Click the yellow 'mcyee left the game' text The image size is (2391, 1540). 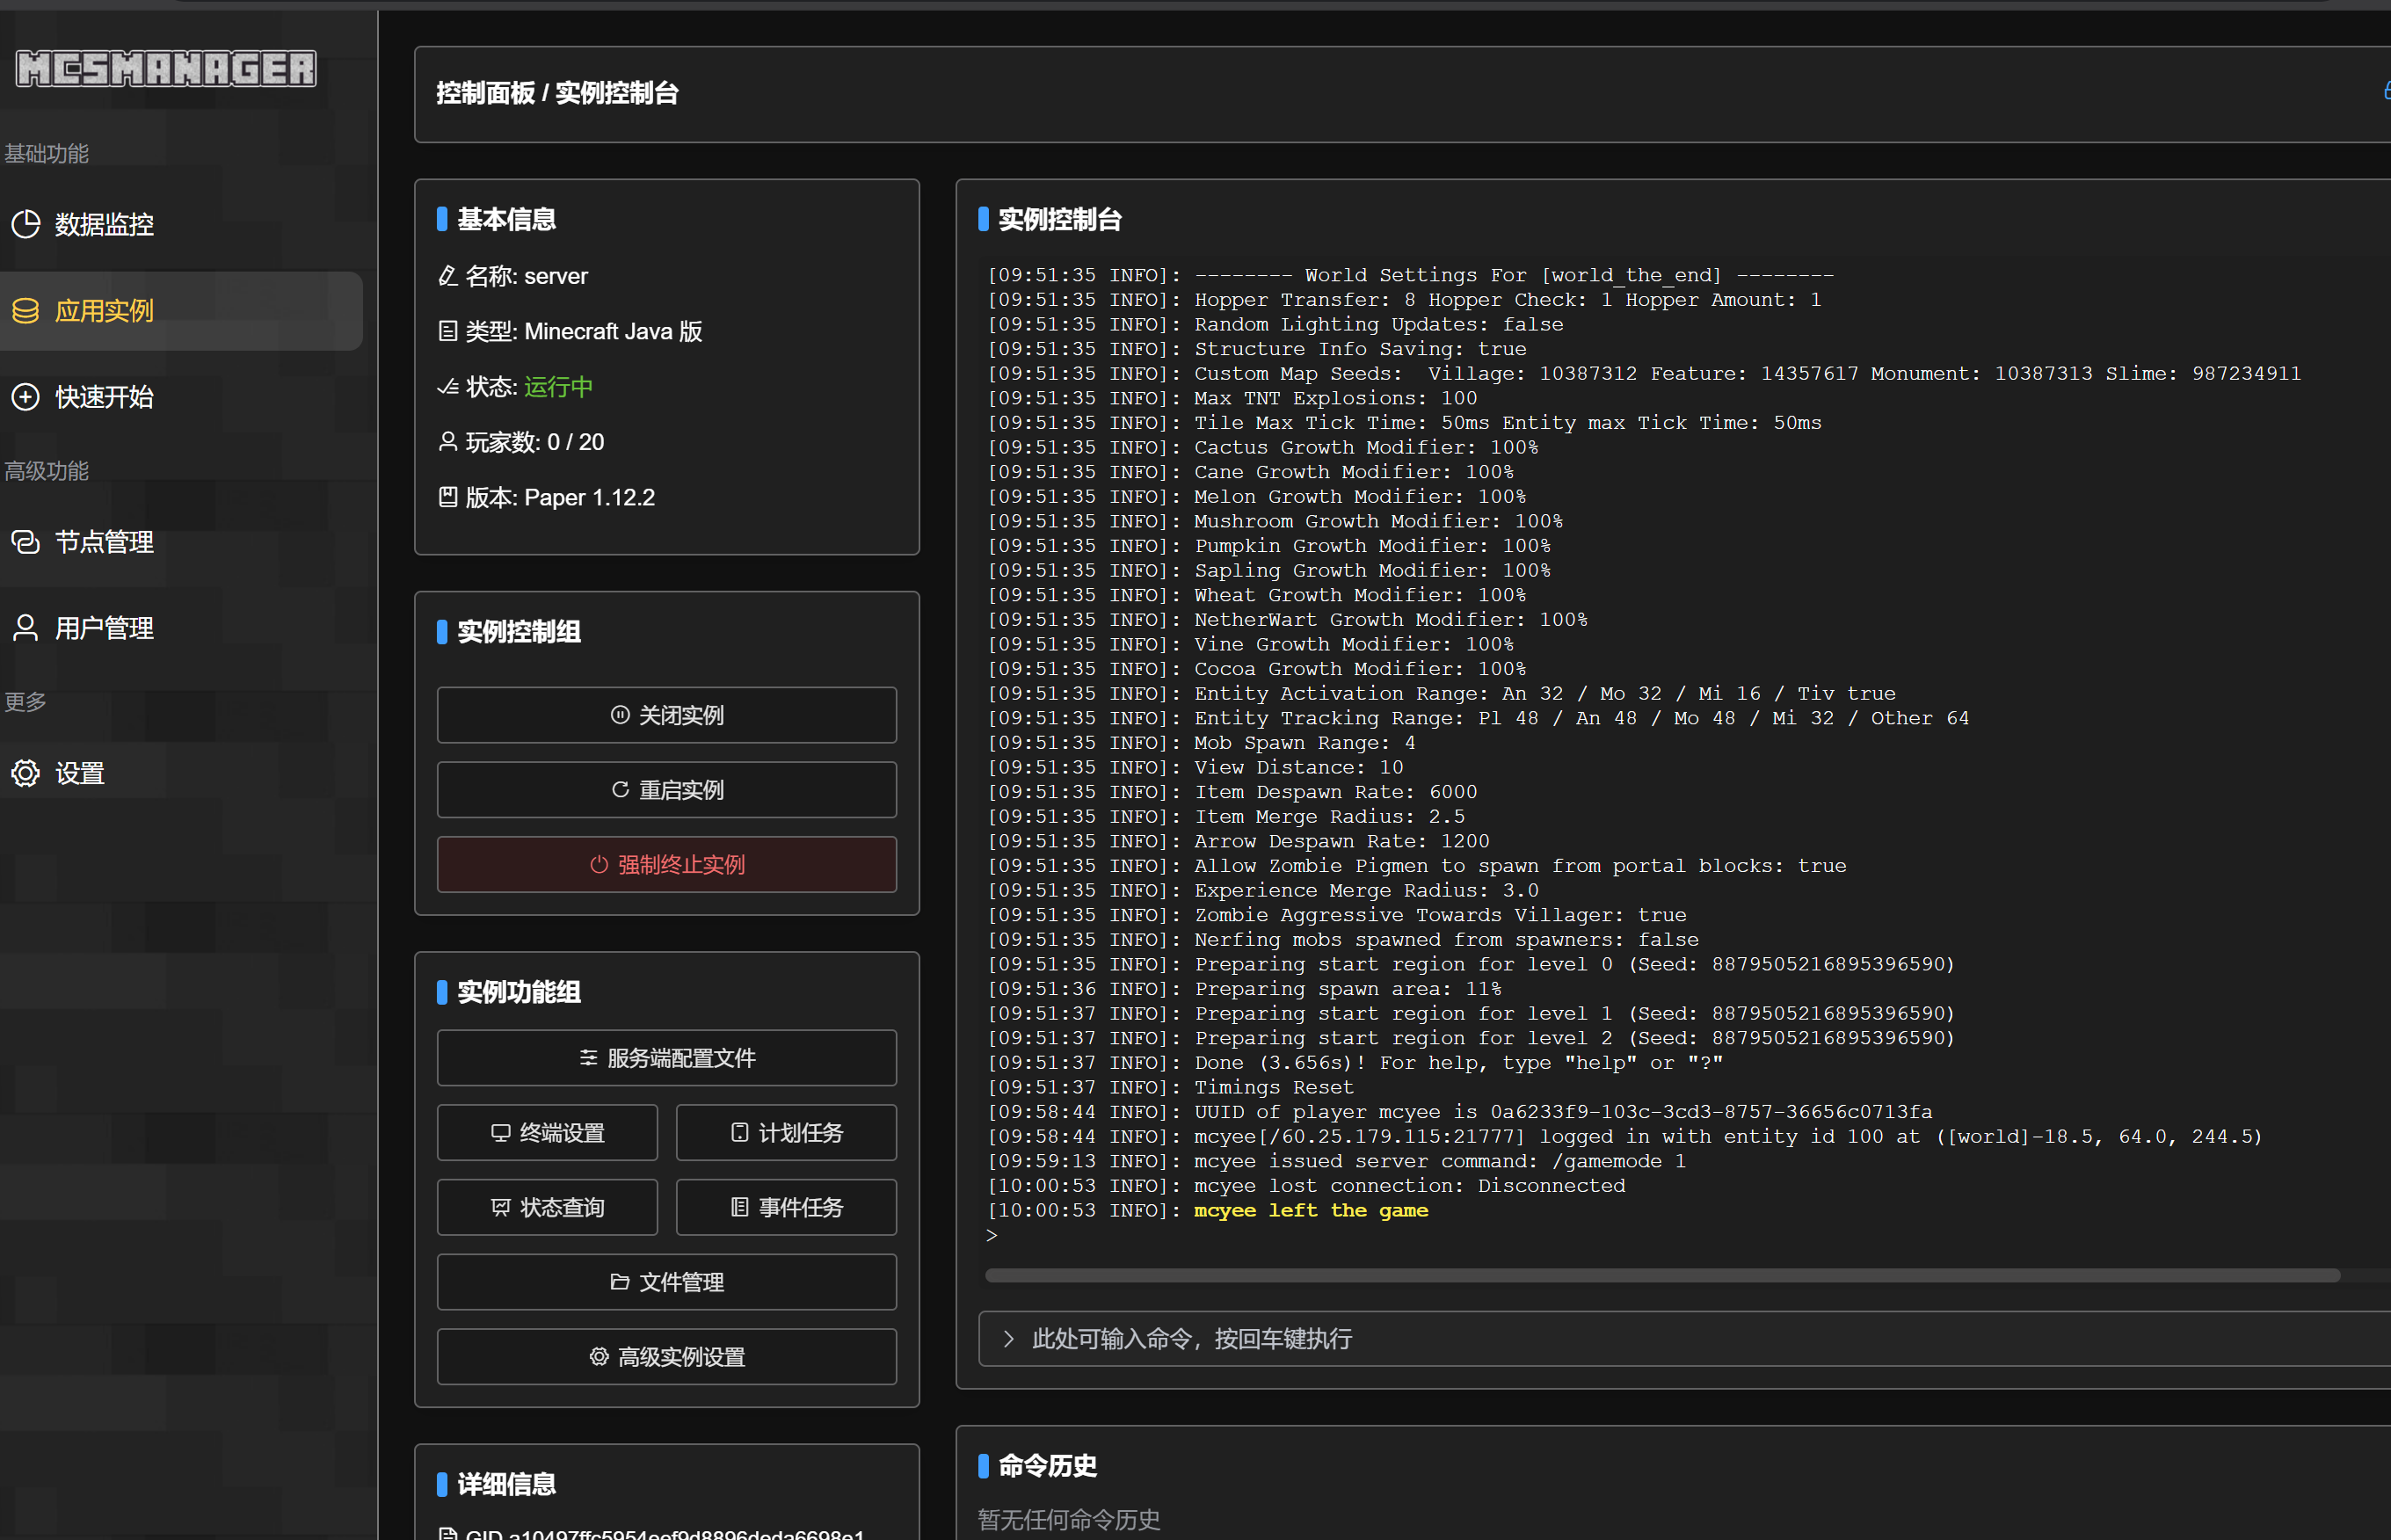(1311, 1211)
